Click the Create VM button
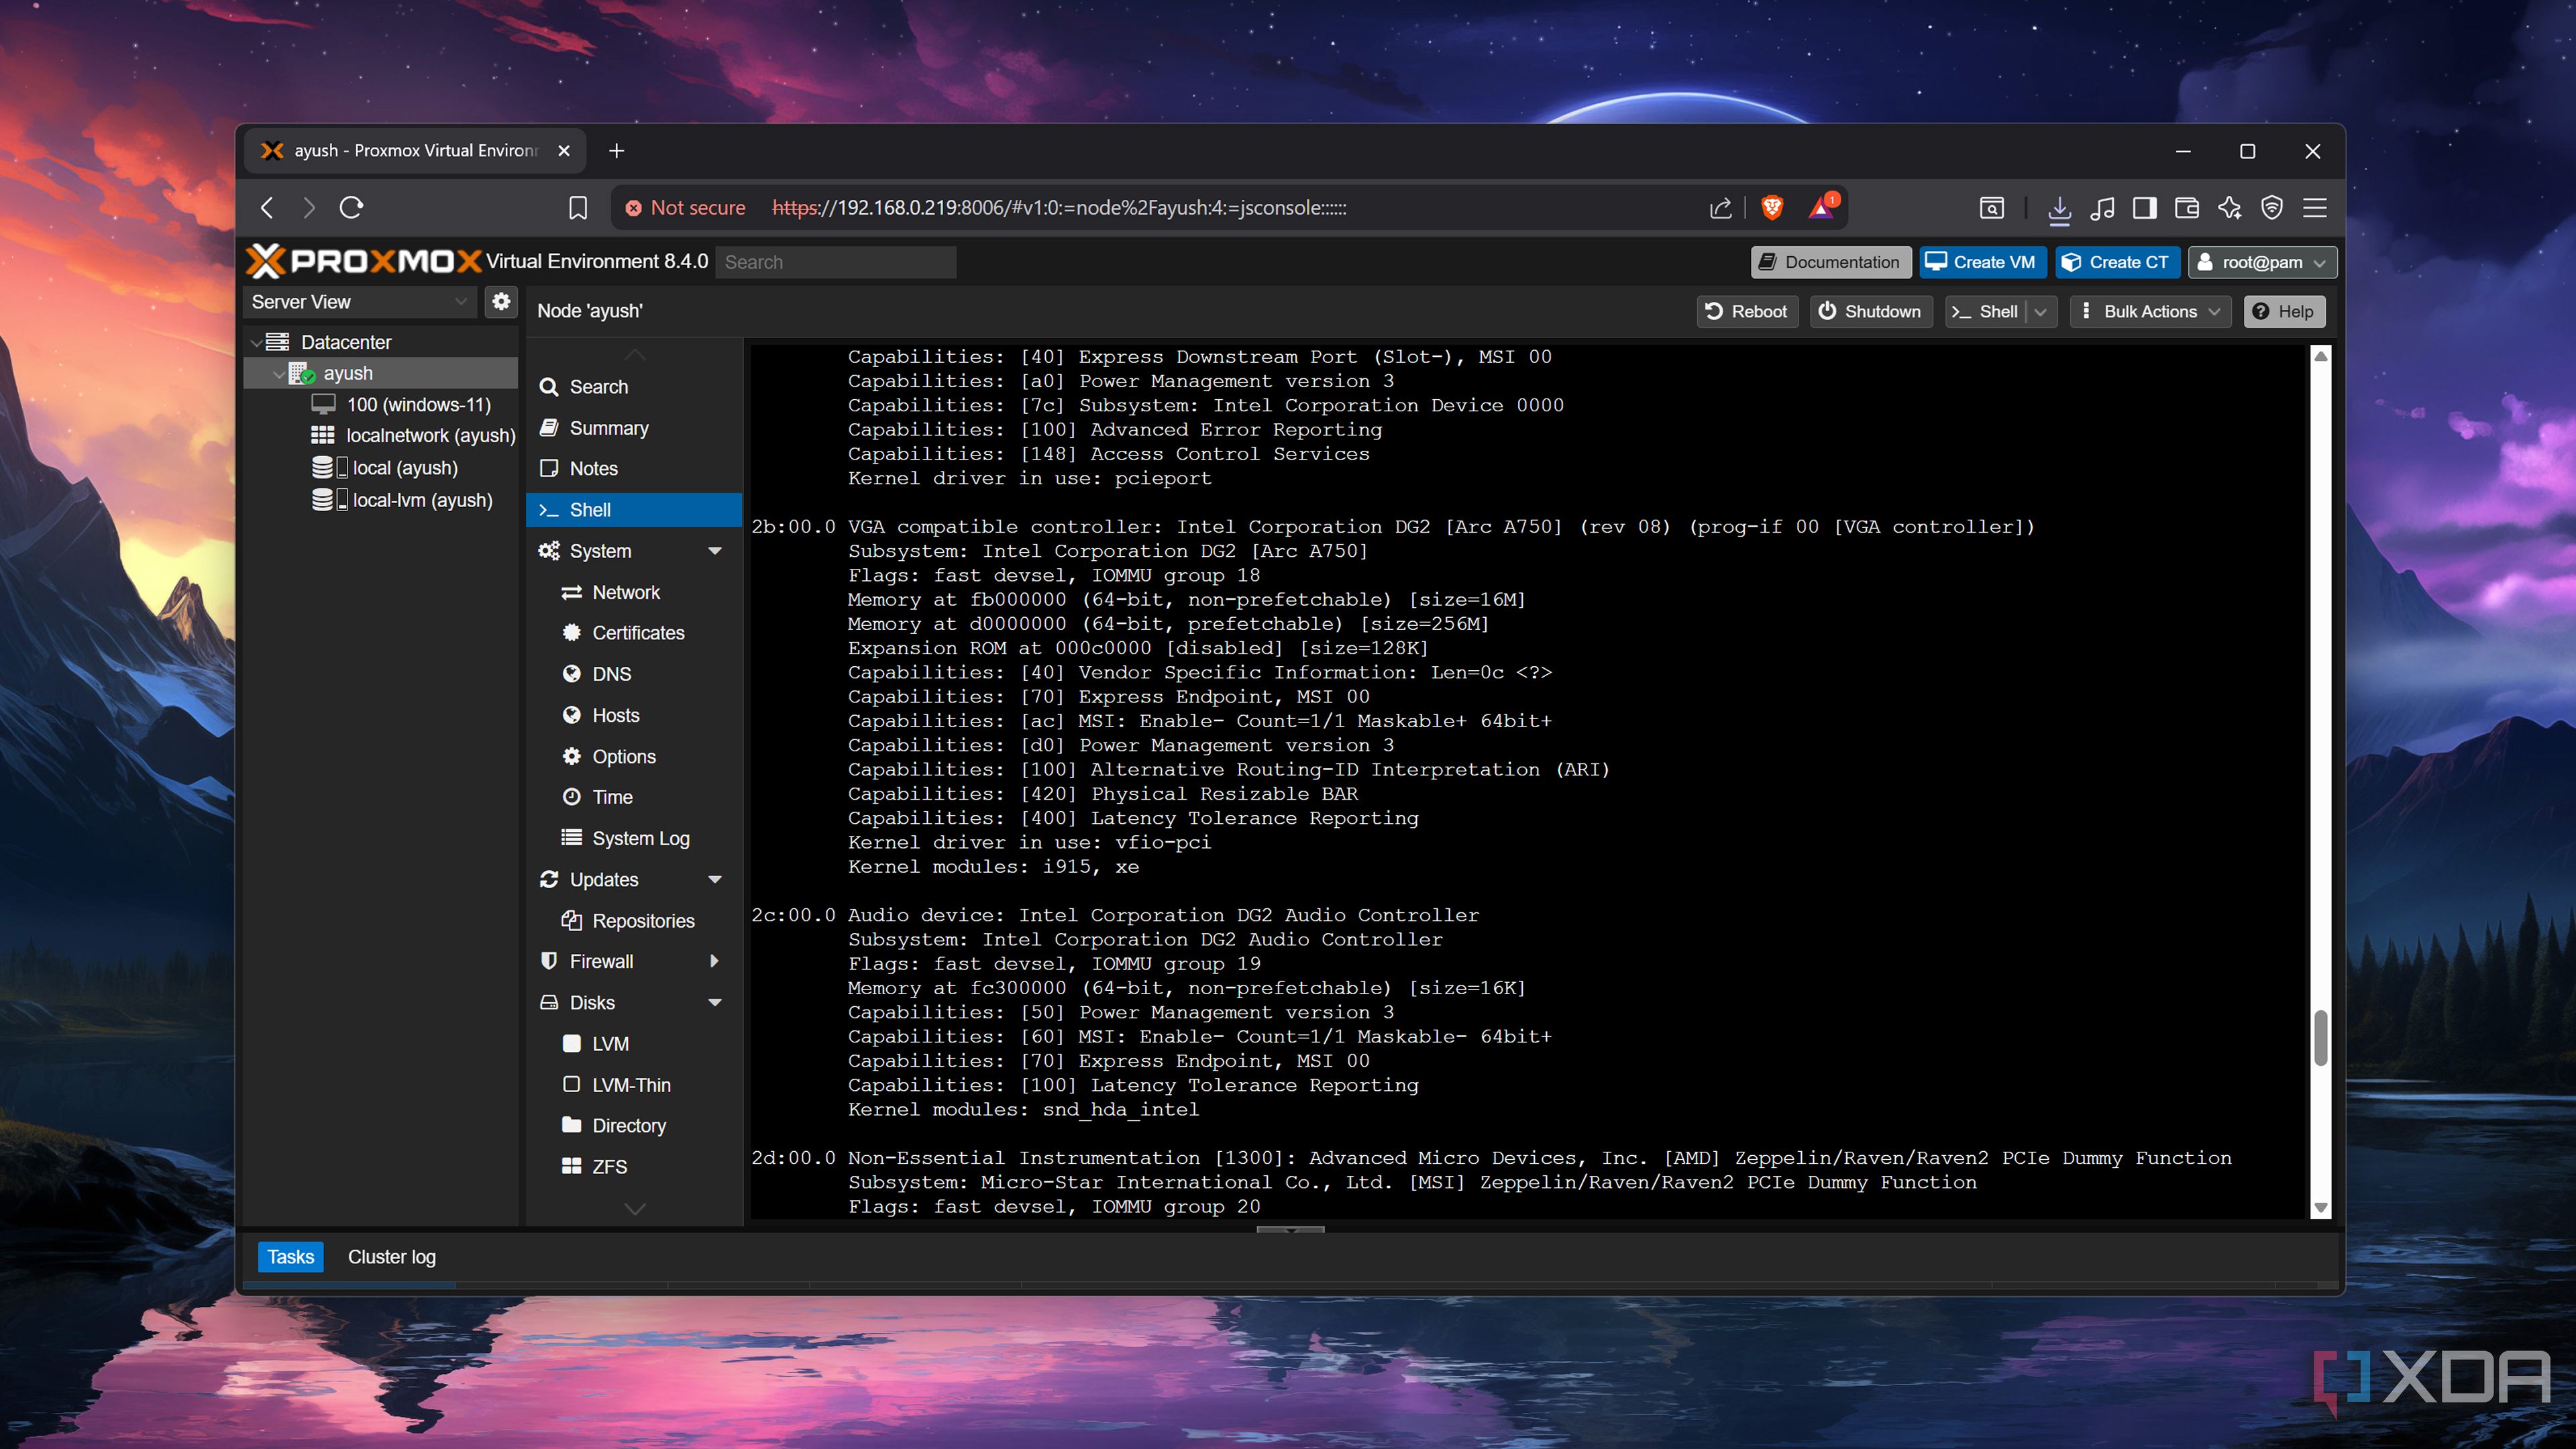 coord(1982,262)
